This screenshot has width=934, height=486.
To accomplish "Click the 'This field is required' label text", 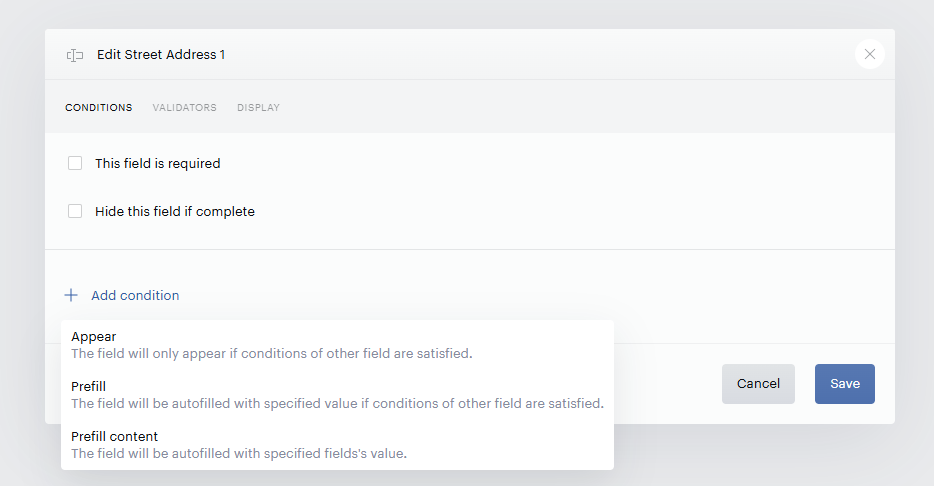I will (158, 163).
